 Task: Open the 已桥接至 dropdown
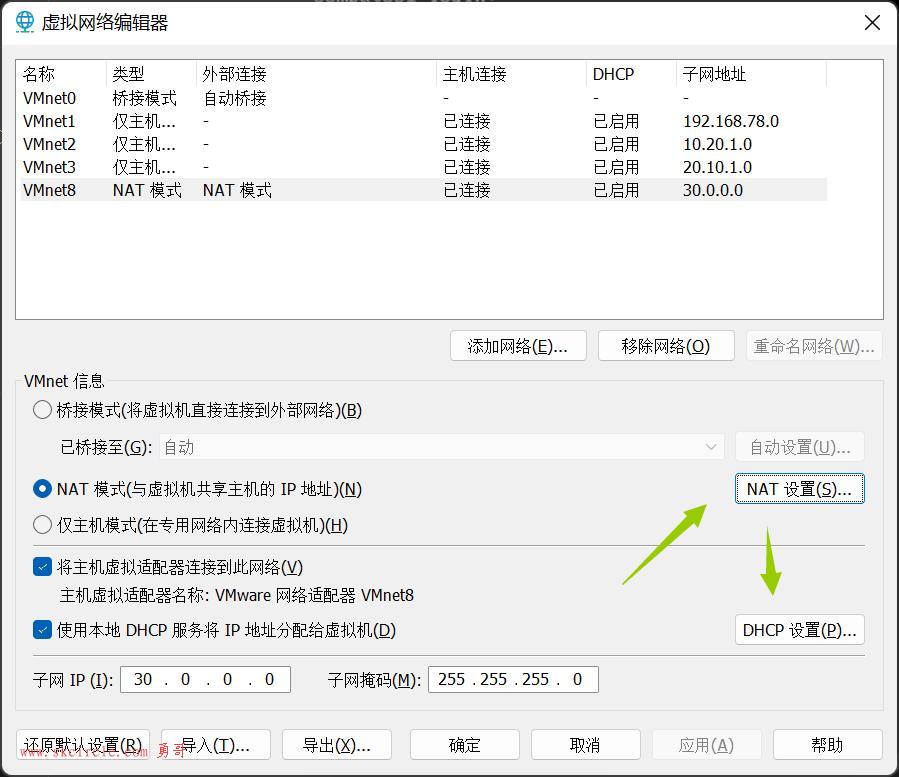coord(441,447)
